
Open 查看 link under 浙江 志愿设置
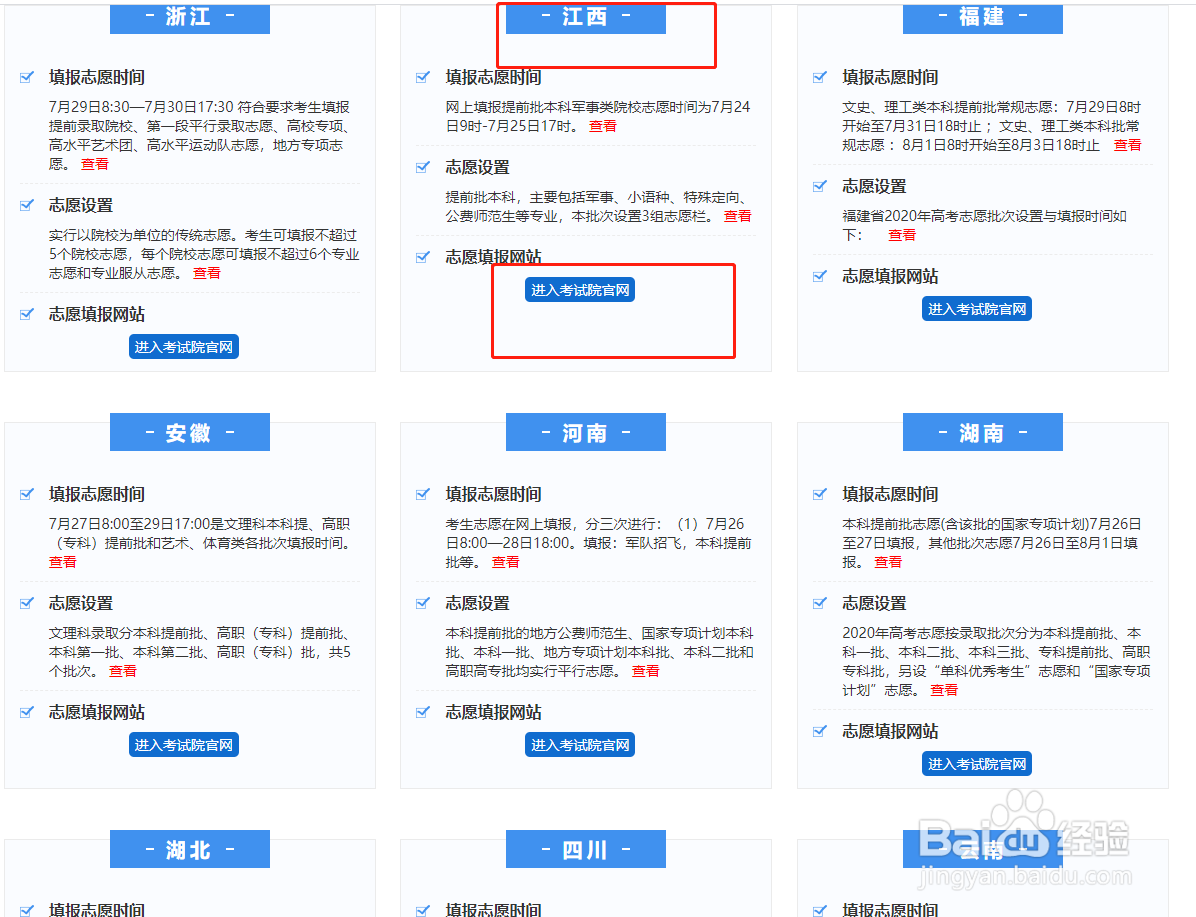coord(206,272)
